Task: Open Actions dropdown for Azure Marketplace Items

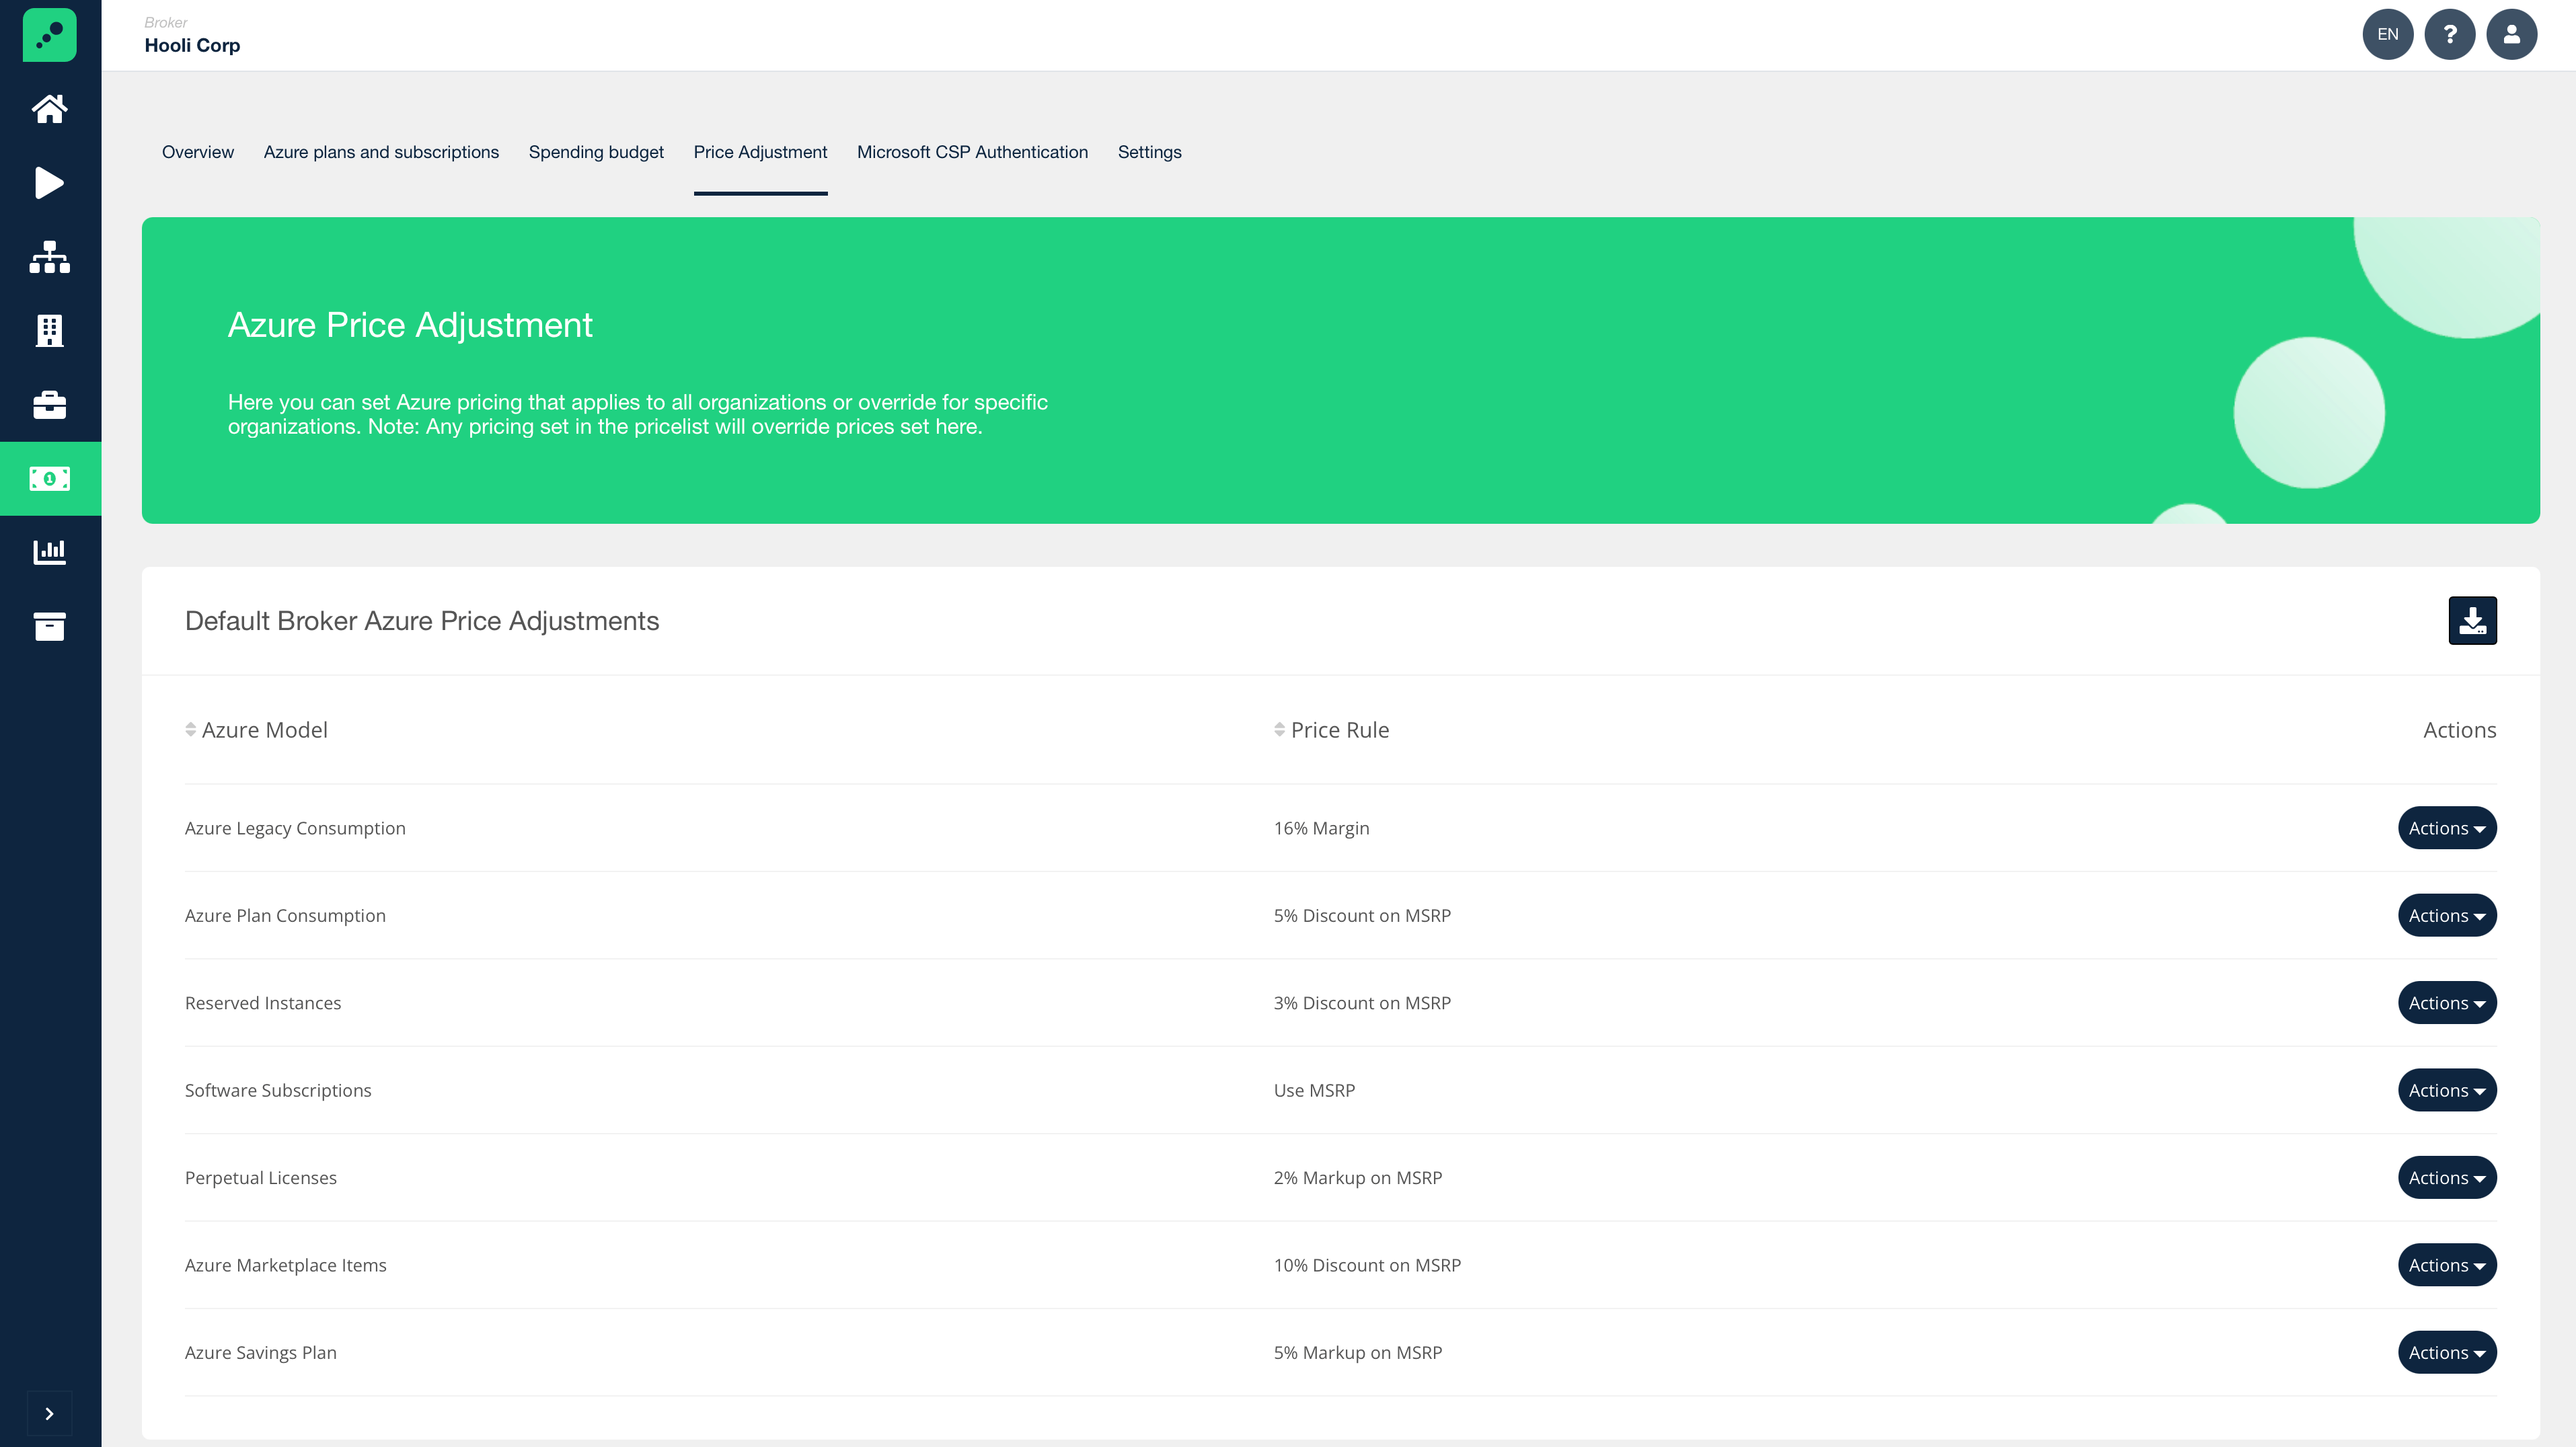Action: (2447, 1265)
